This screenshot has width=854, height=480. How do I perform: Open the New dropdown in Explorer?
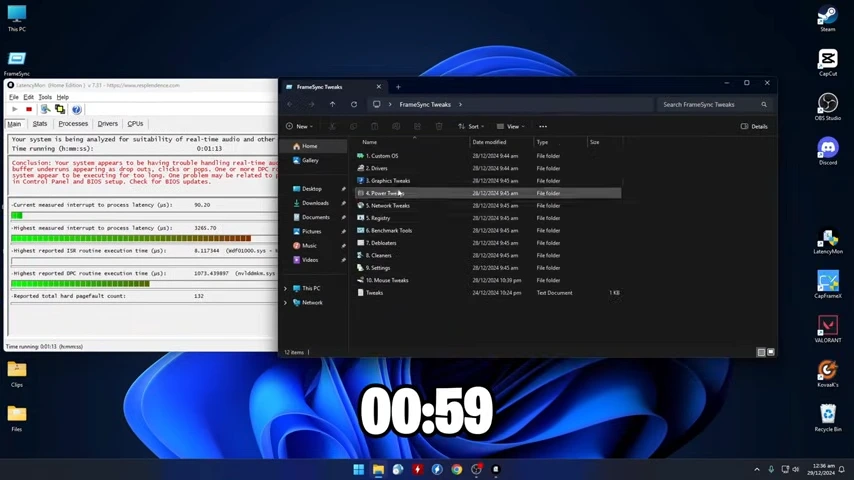(x=300, y=126)
